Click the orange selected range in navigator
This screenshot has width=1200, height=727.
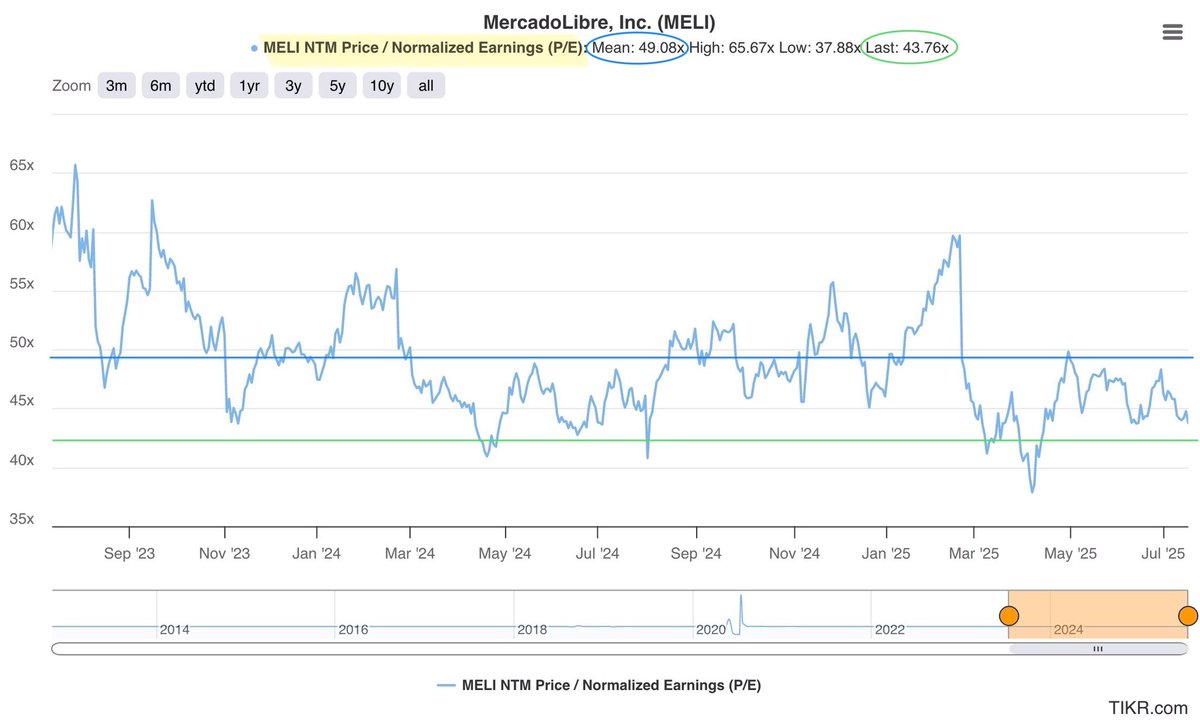pyautogui.click(x=1098, y=614)
